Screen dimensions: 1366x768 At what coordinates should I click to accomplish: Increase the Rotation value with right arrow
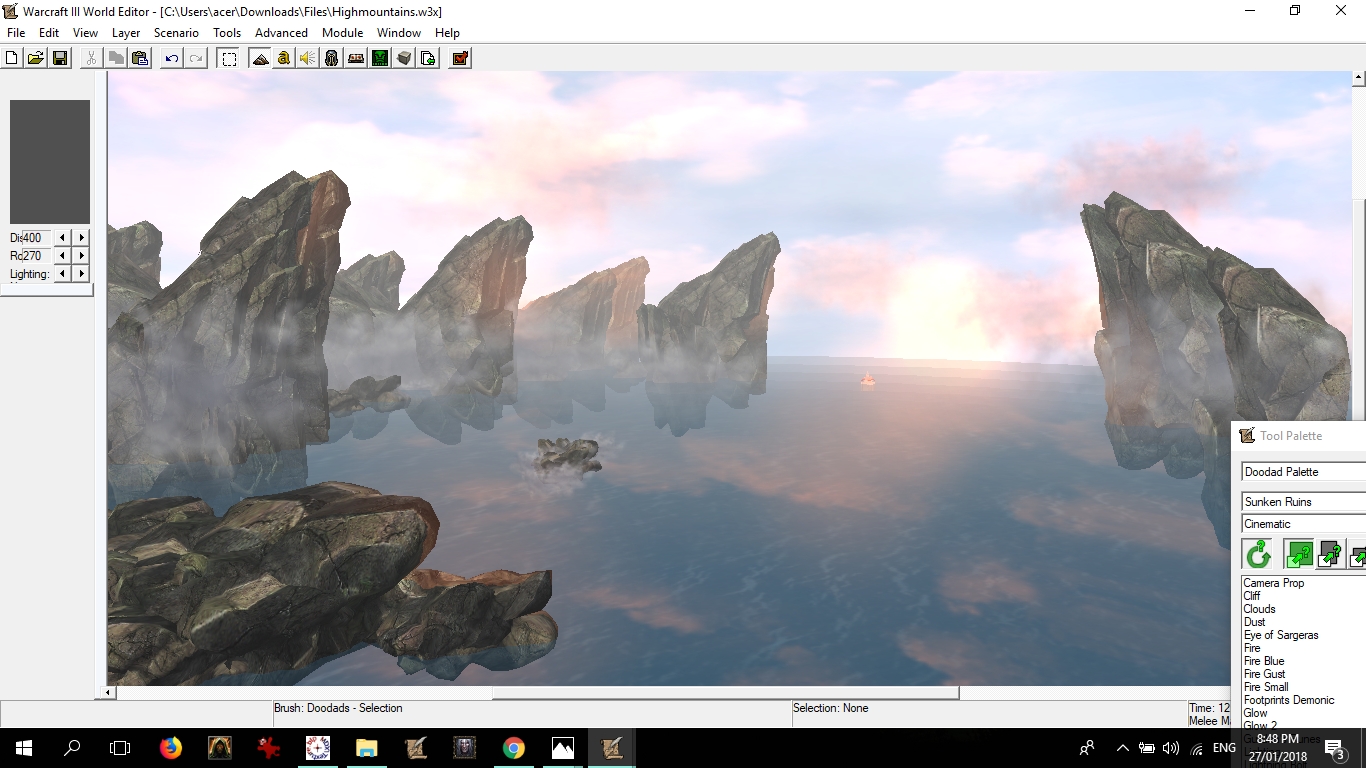[x=81, y=256]
